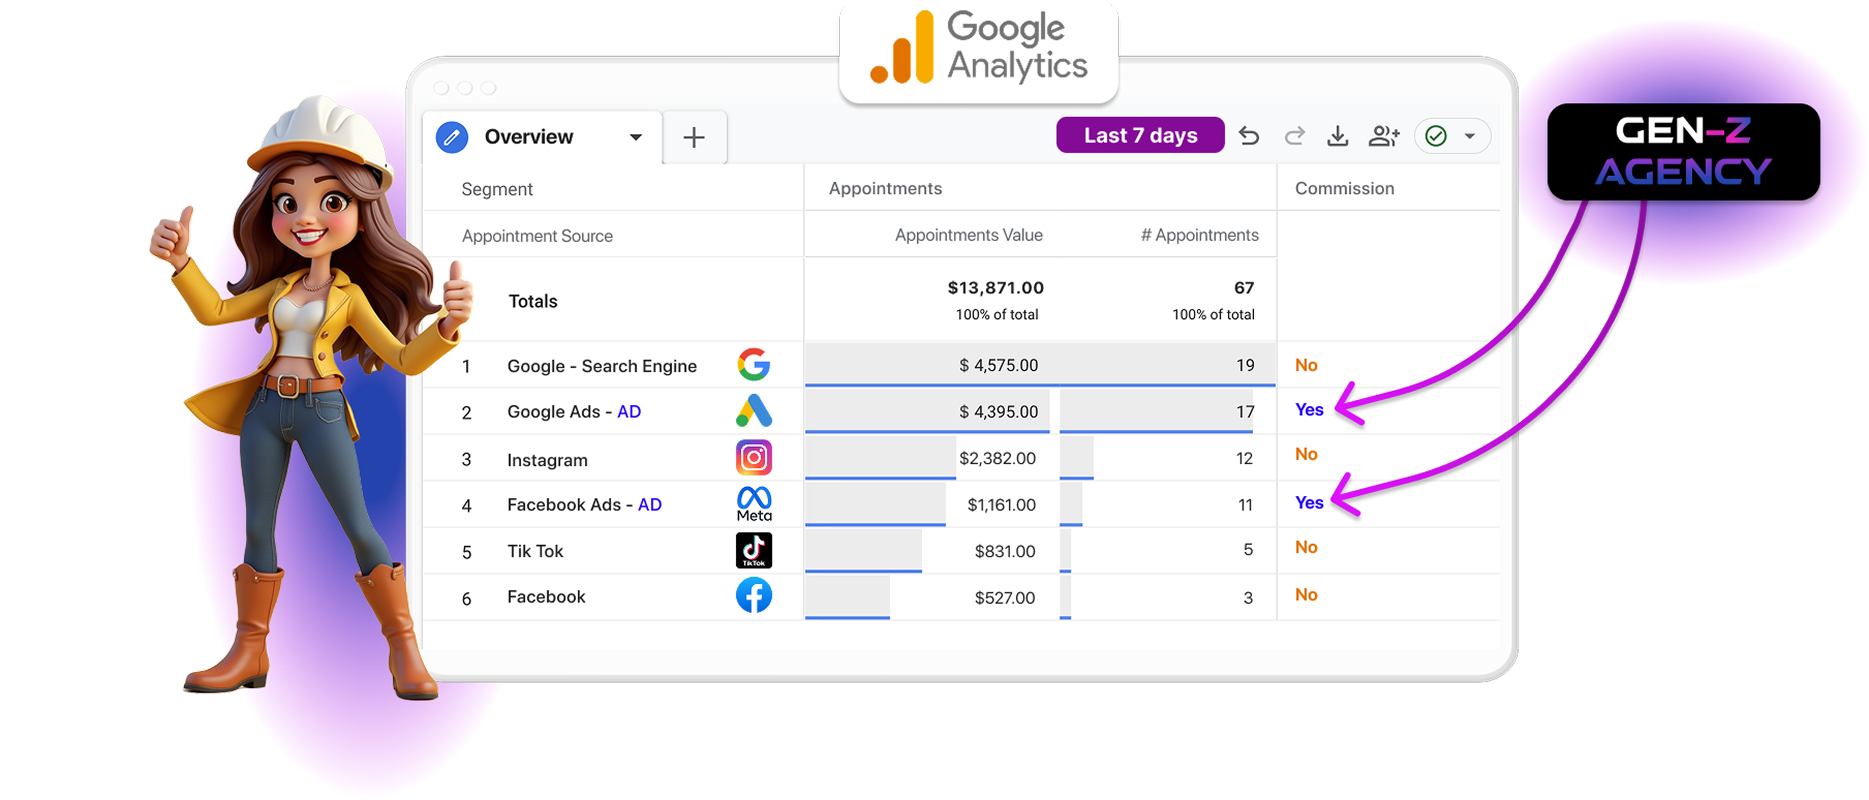The height and width of the screenshot is (800, 1869).
Task: Click the green checkmark status icon
Action: (x=1436, y=136)
